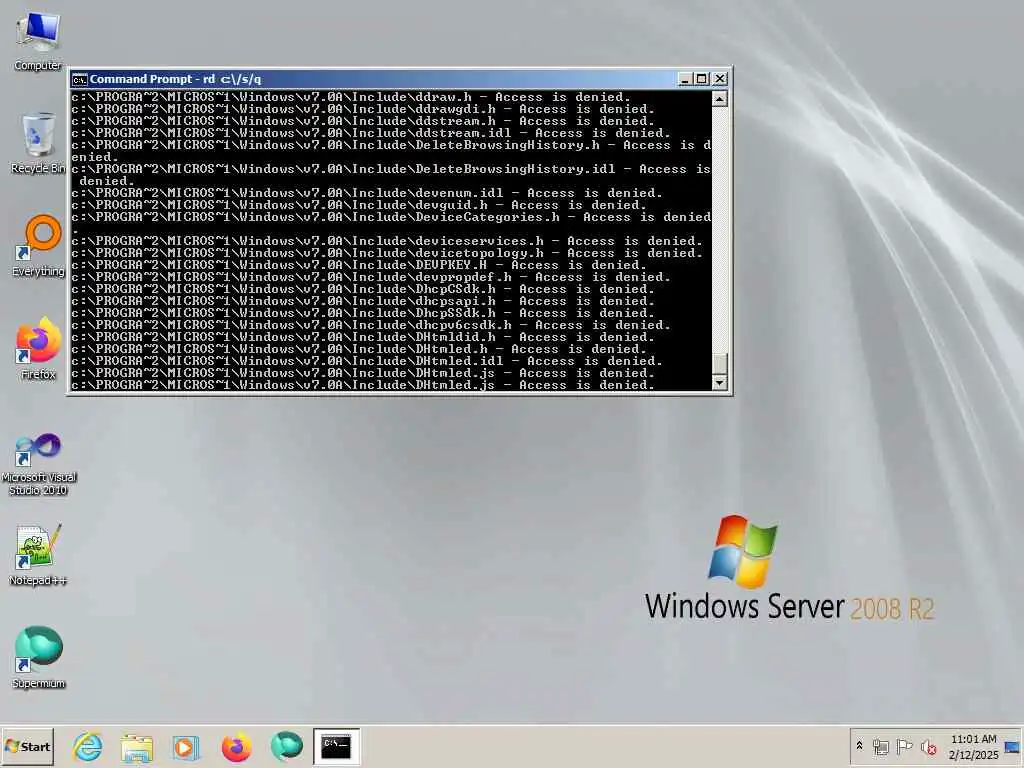This screenshot has width=1024, height=768.
Task: Click the Show Desktop button
Action: pos(1014,746)
